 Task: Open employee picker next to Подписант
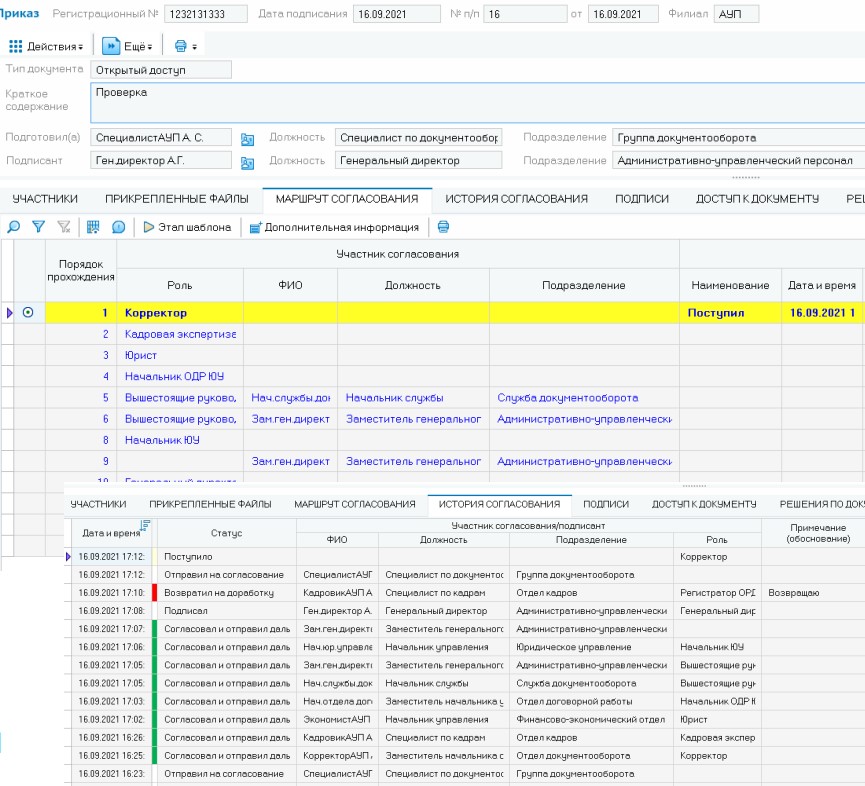click(247, 163)
